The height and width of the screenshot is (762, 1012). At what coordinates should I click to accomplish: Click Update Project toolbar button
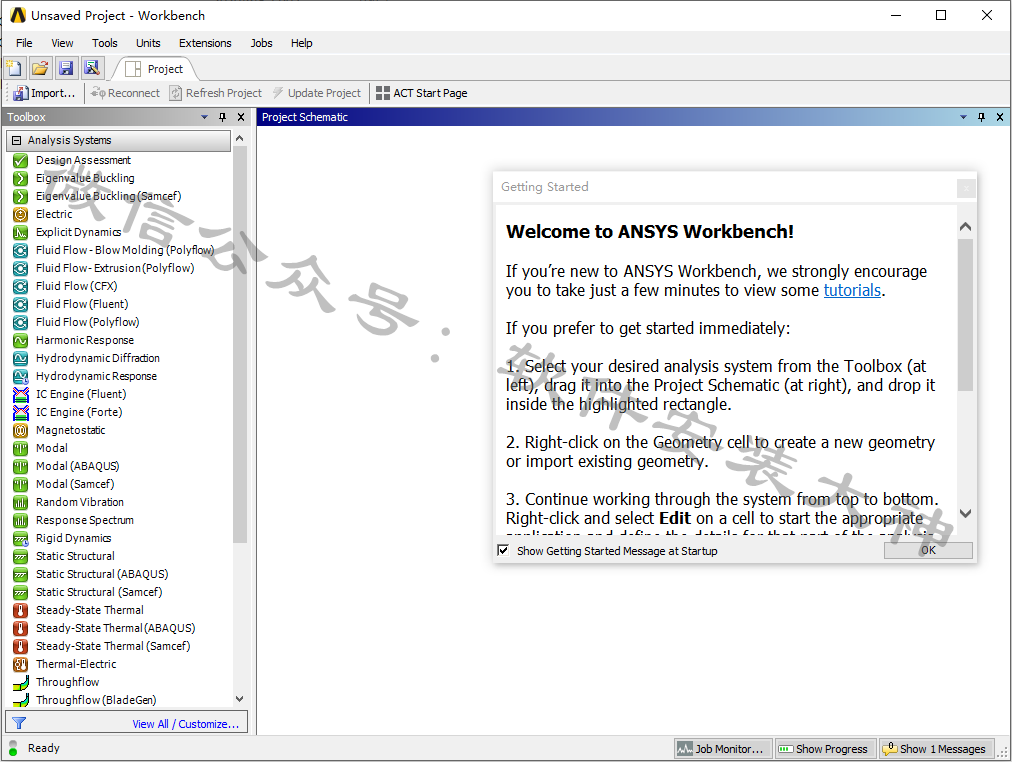(316, 93)
